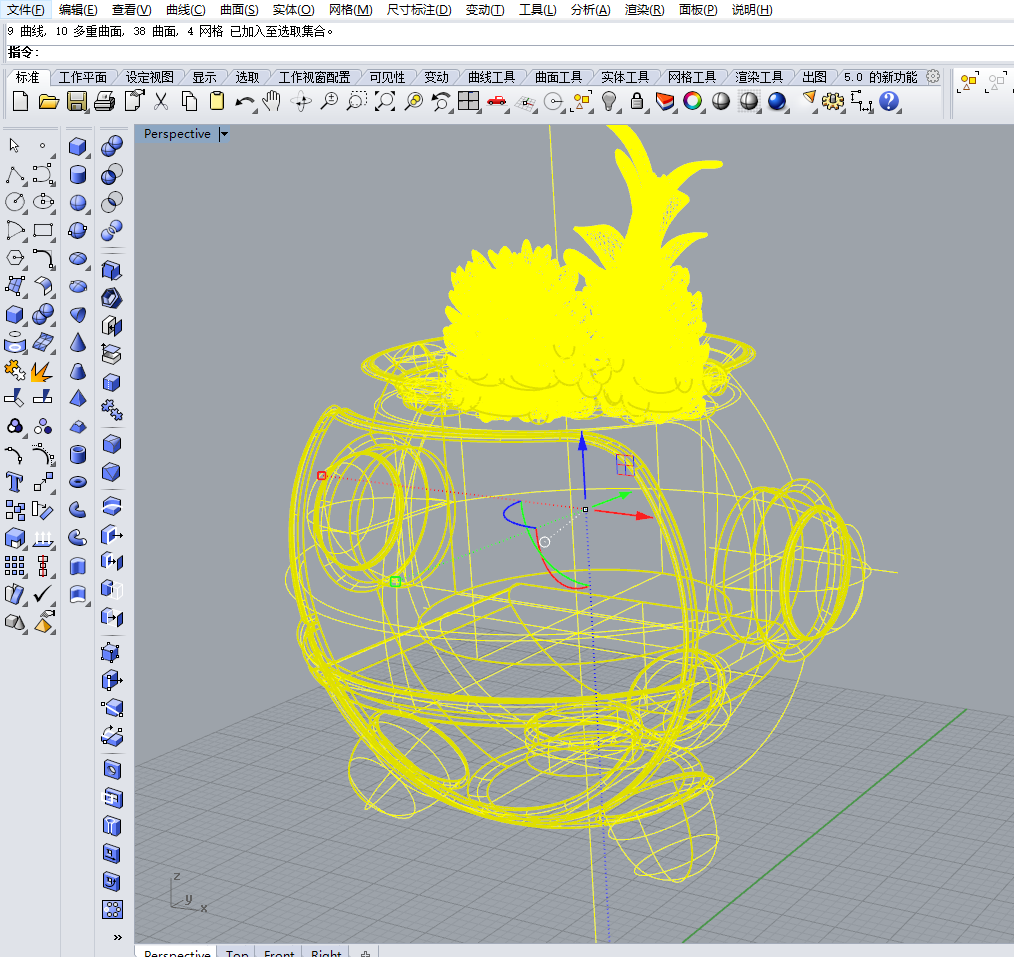Switch to the 设定视图 toolbar tab

149,78
